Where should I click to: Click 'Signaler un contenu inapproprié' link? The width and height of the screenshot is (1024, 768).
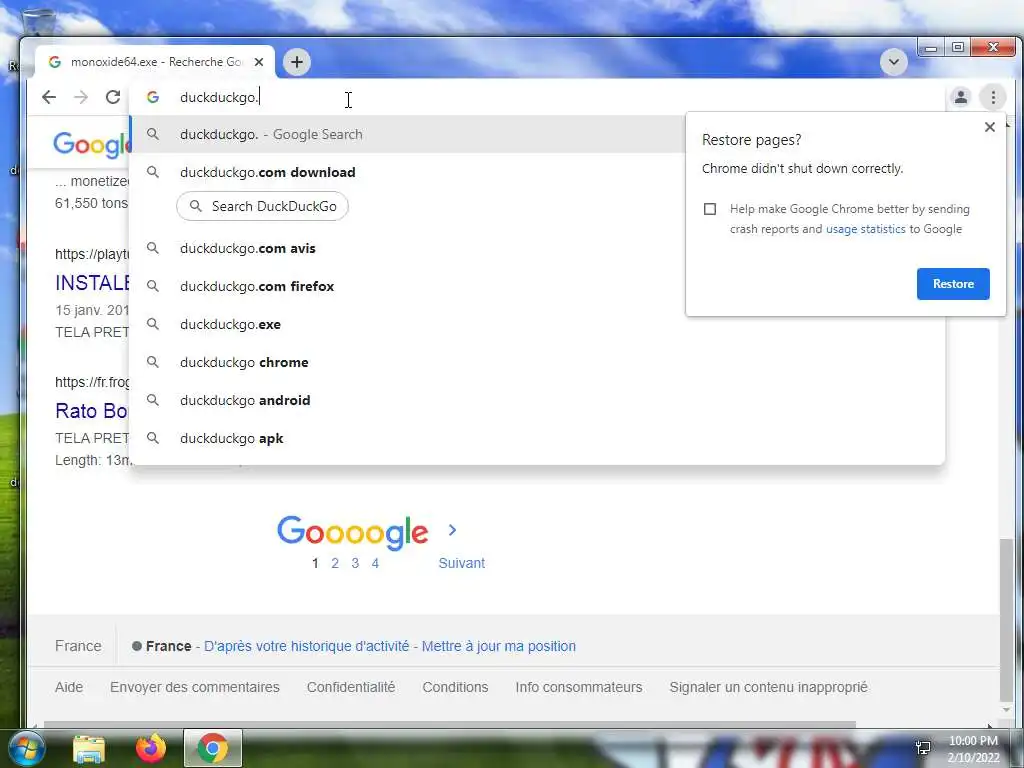click(x=769, y=688)
